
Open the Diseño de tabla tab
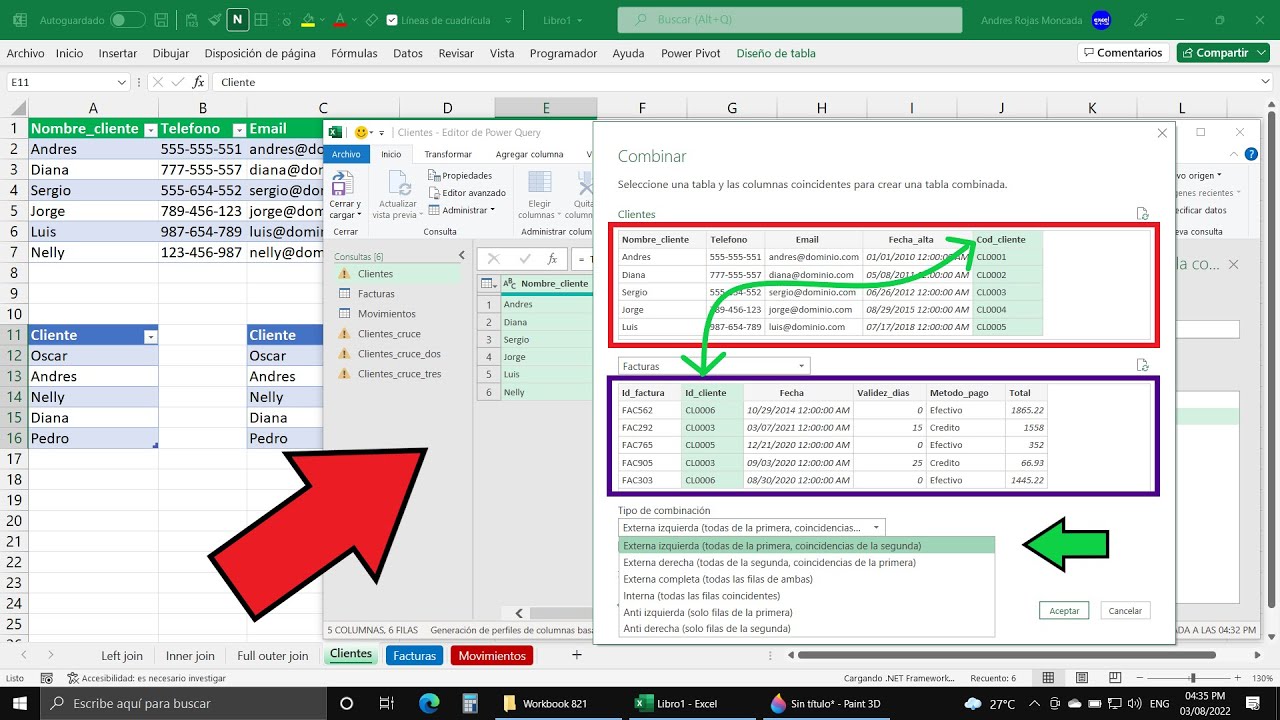776,53
